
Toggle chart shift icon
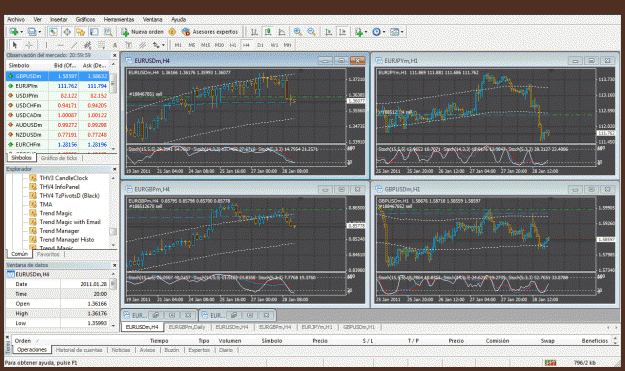coord(342,32)
